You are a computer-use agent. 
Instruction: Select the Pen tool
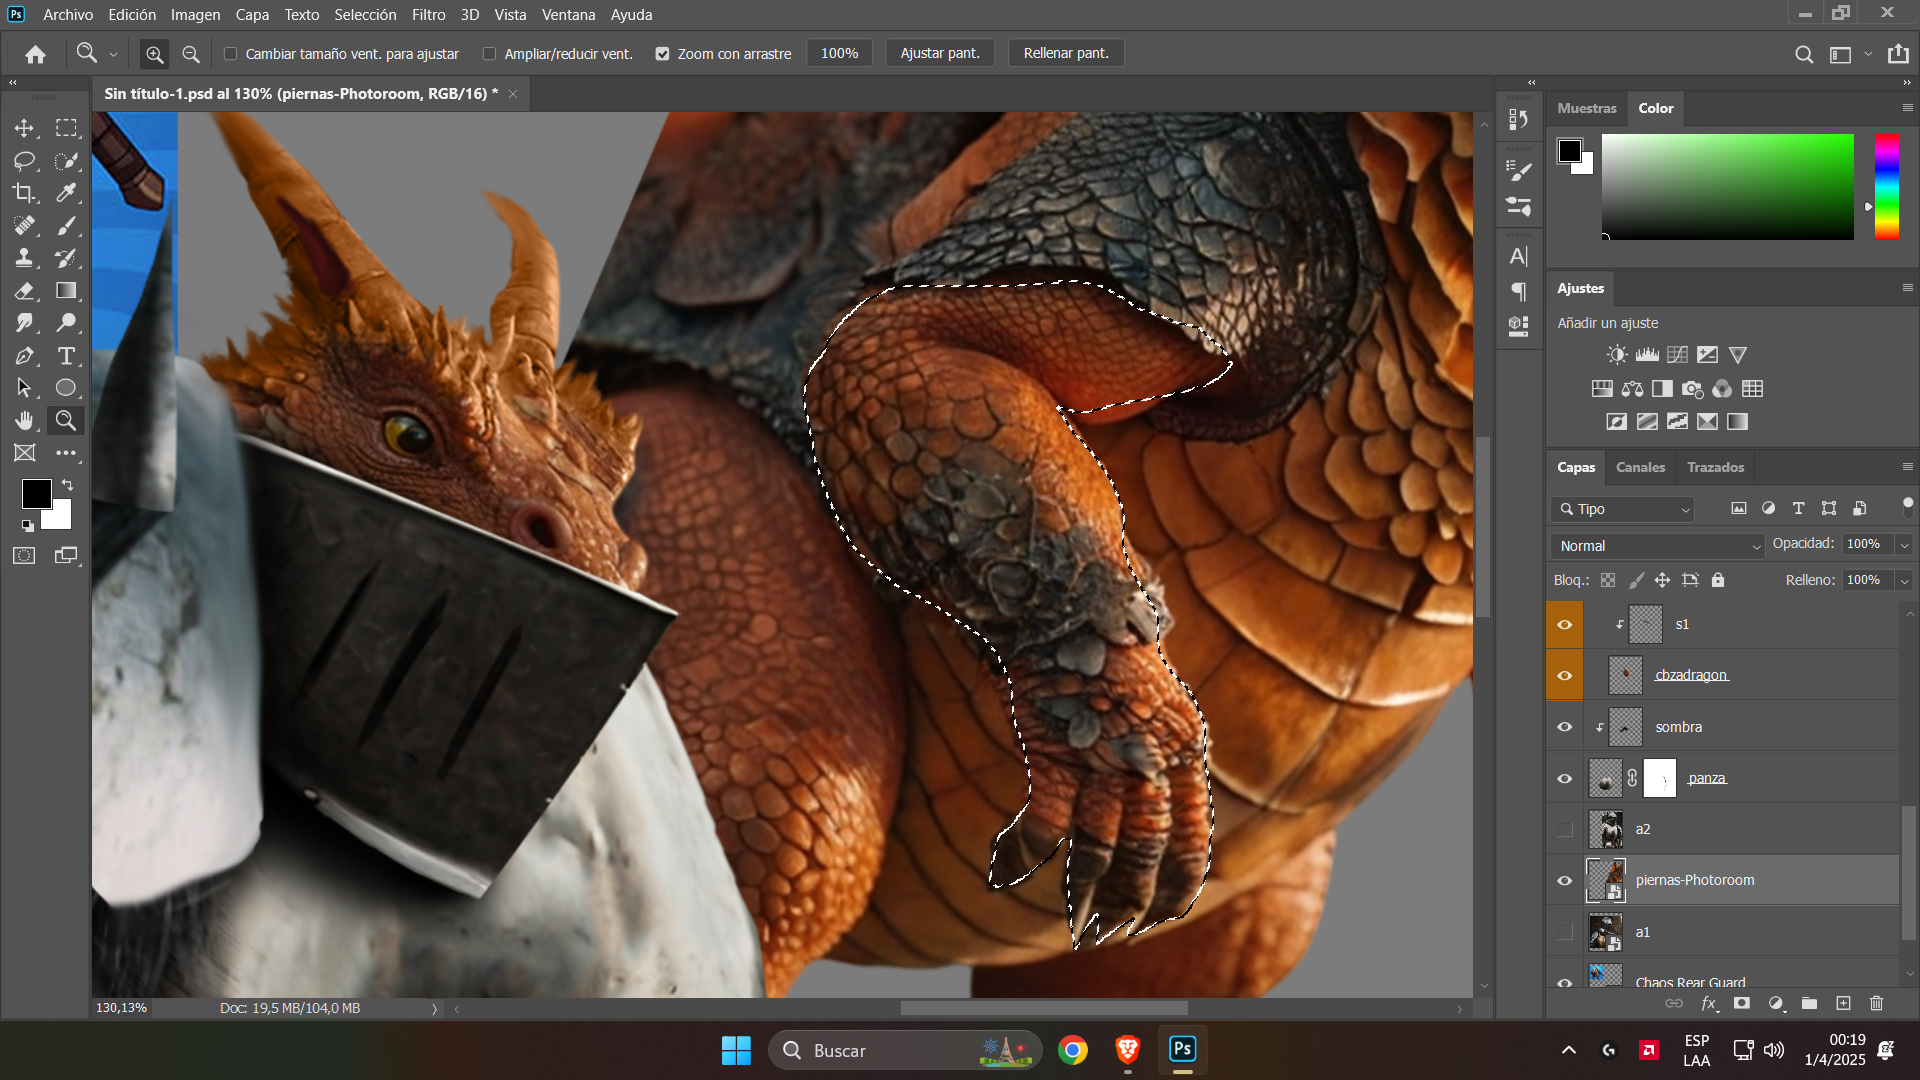[x=24, y=356]
